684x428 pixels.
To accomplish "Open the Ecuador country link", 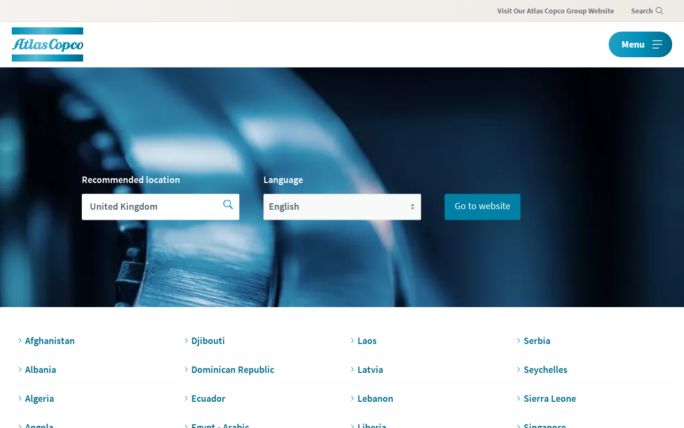I will [x=208, y=399].
